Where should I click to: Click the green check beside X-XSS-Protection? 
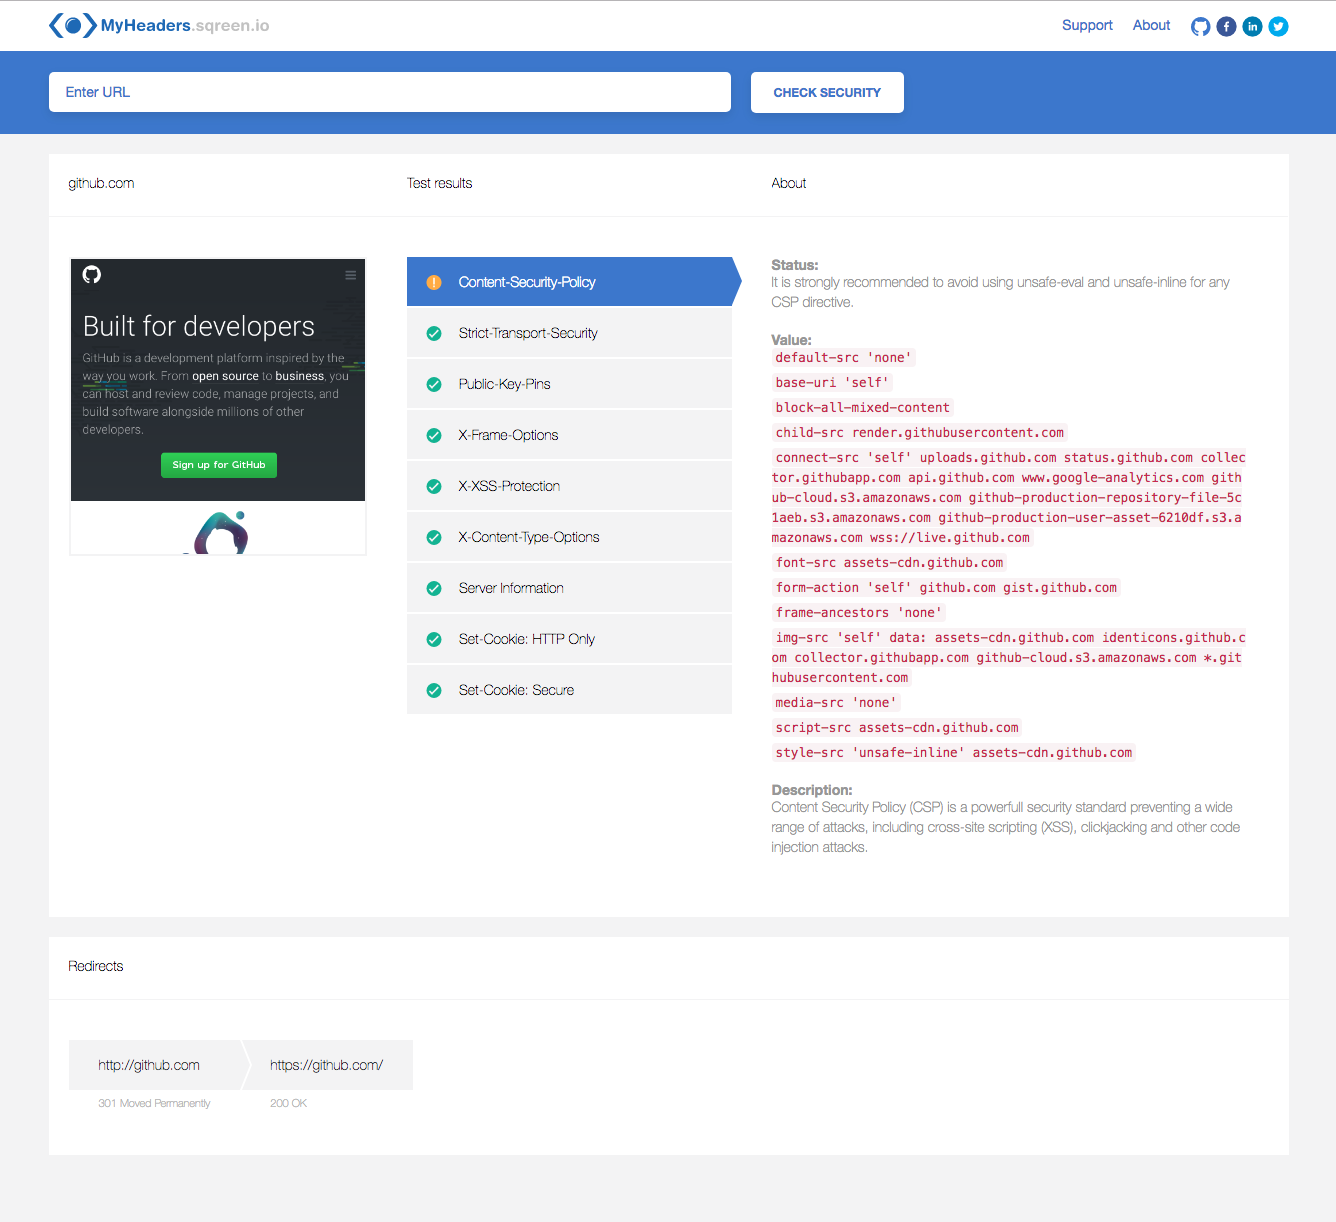[434, 486]
